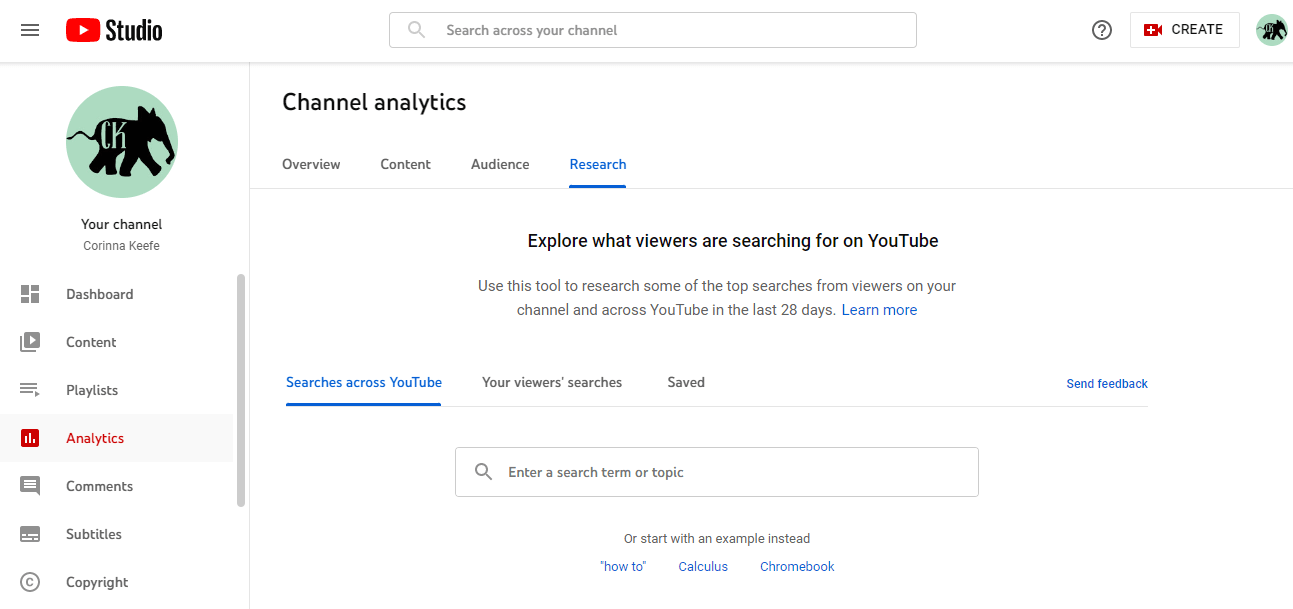Select the Research tab
The image size is (1293, 609).
598,164
